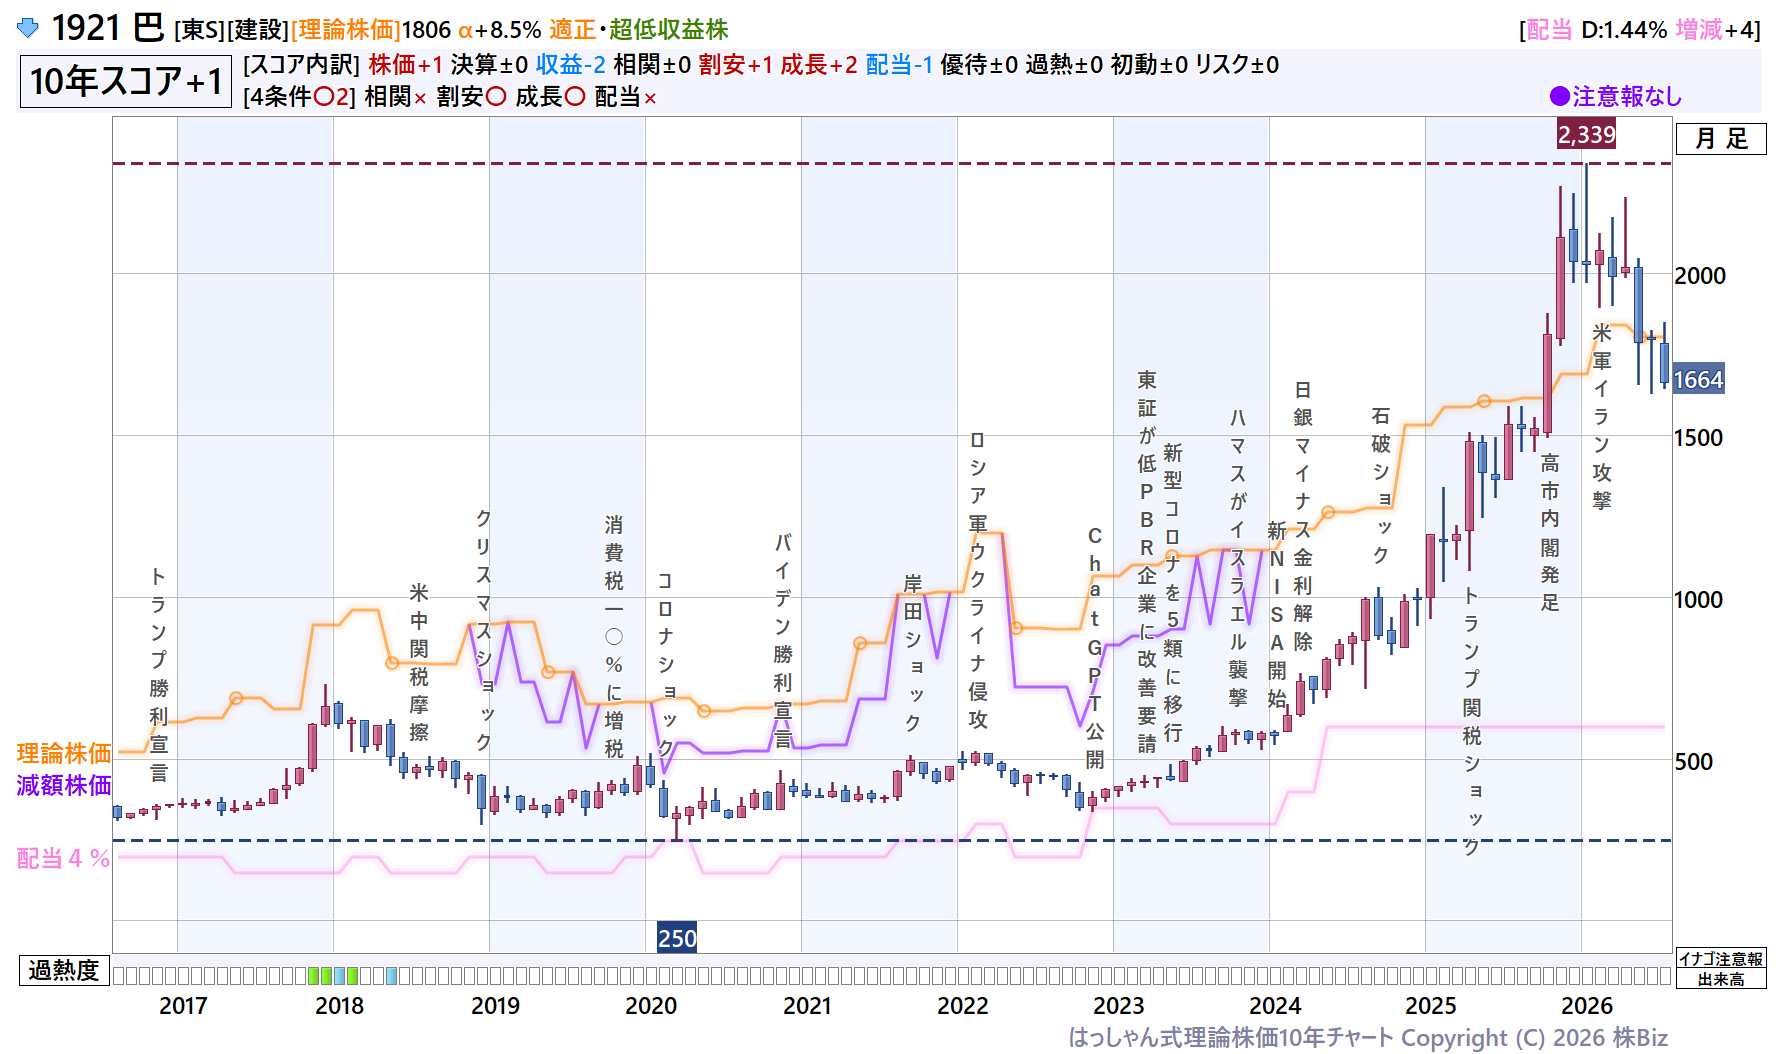
Task: Click the [4条件○2] text
Action: (299, 97)
